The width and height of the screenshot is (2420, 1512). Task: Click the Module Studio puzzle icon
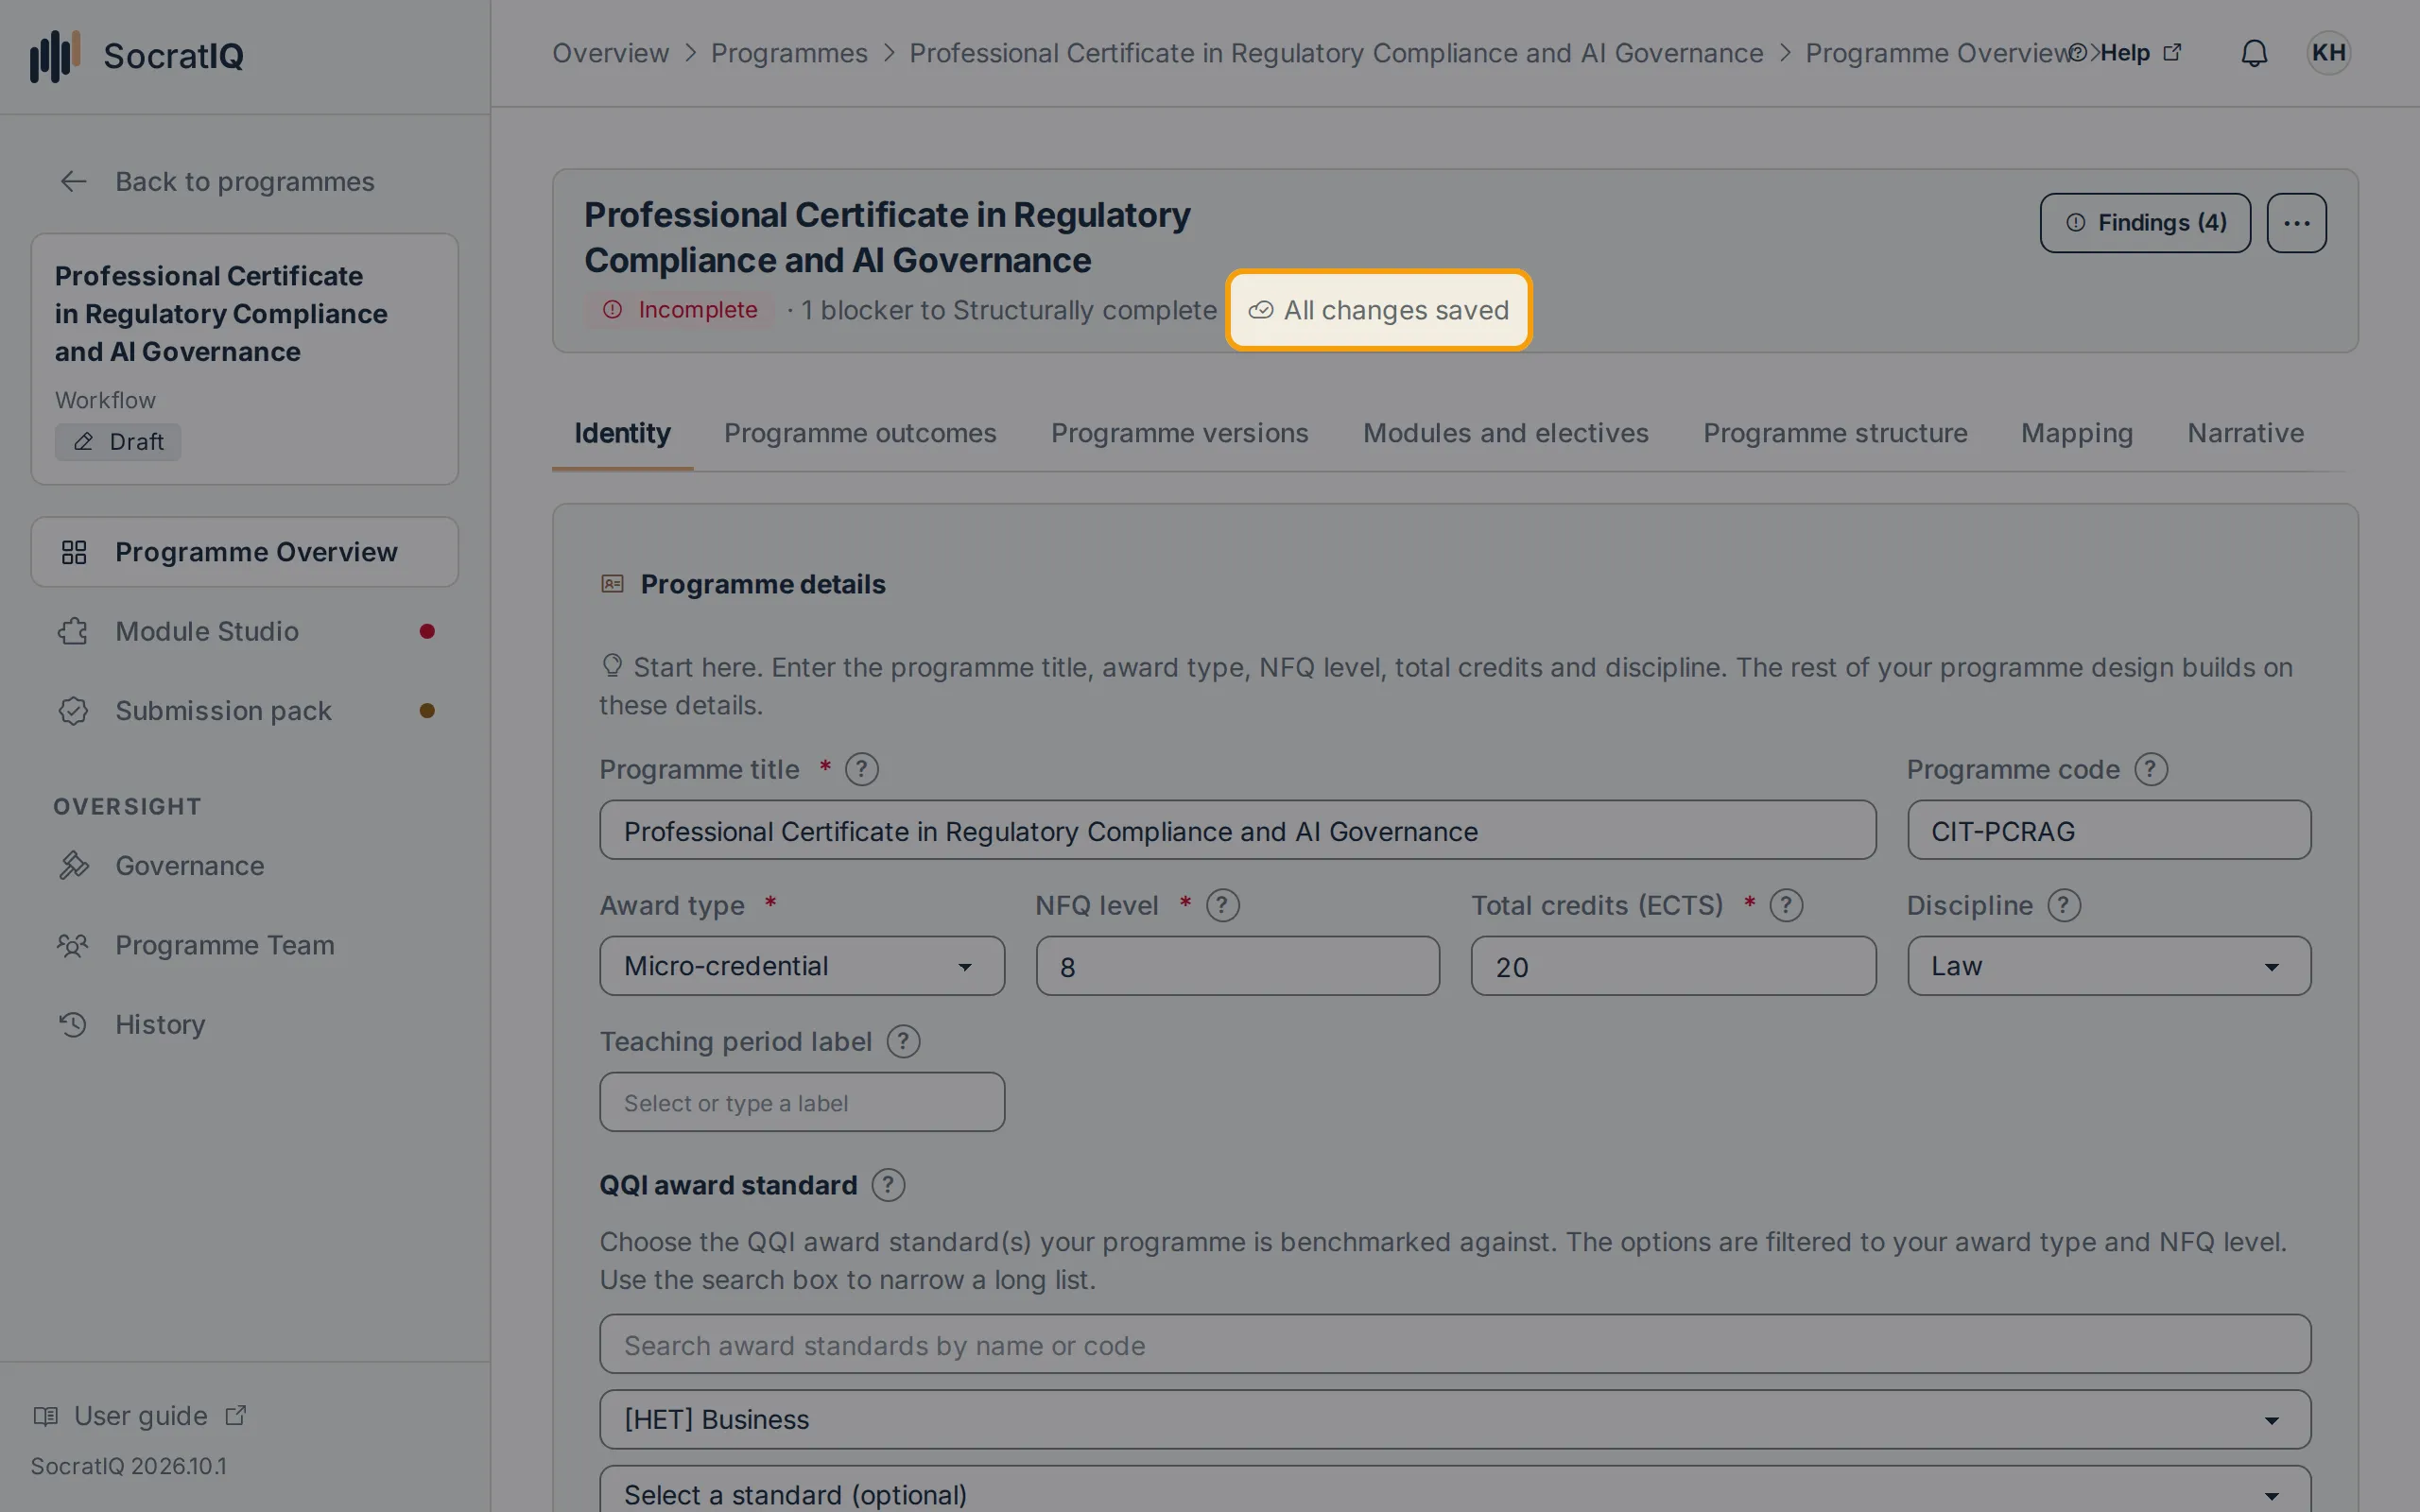tap(73, 631)
